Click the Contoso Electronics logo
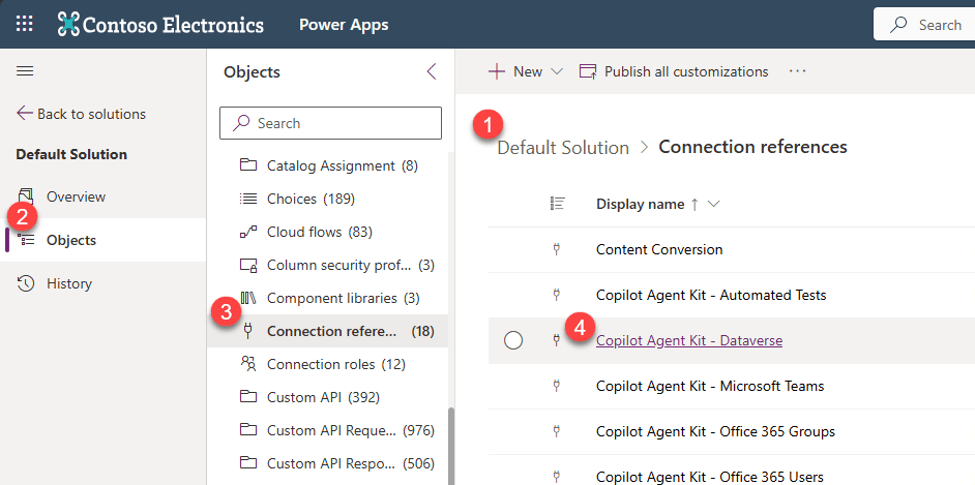 coord(161,25)
